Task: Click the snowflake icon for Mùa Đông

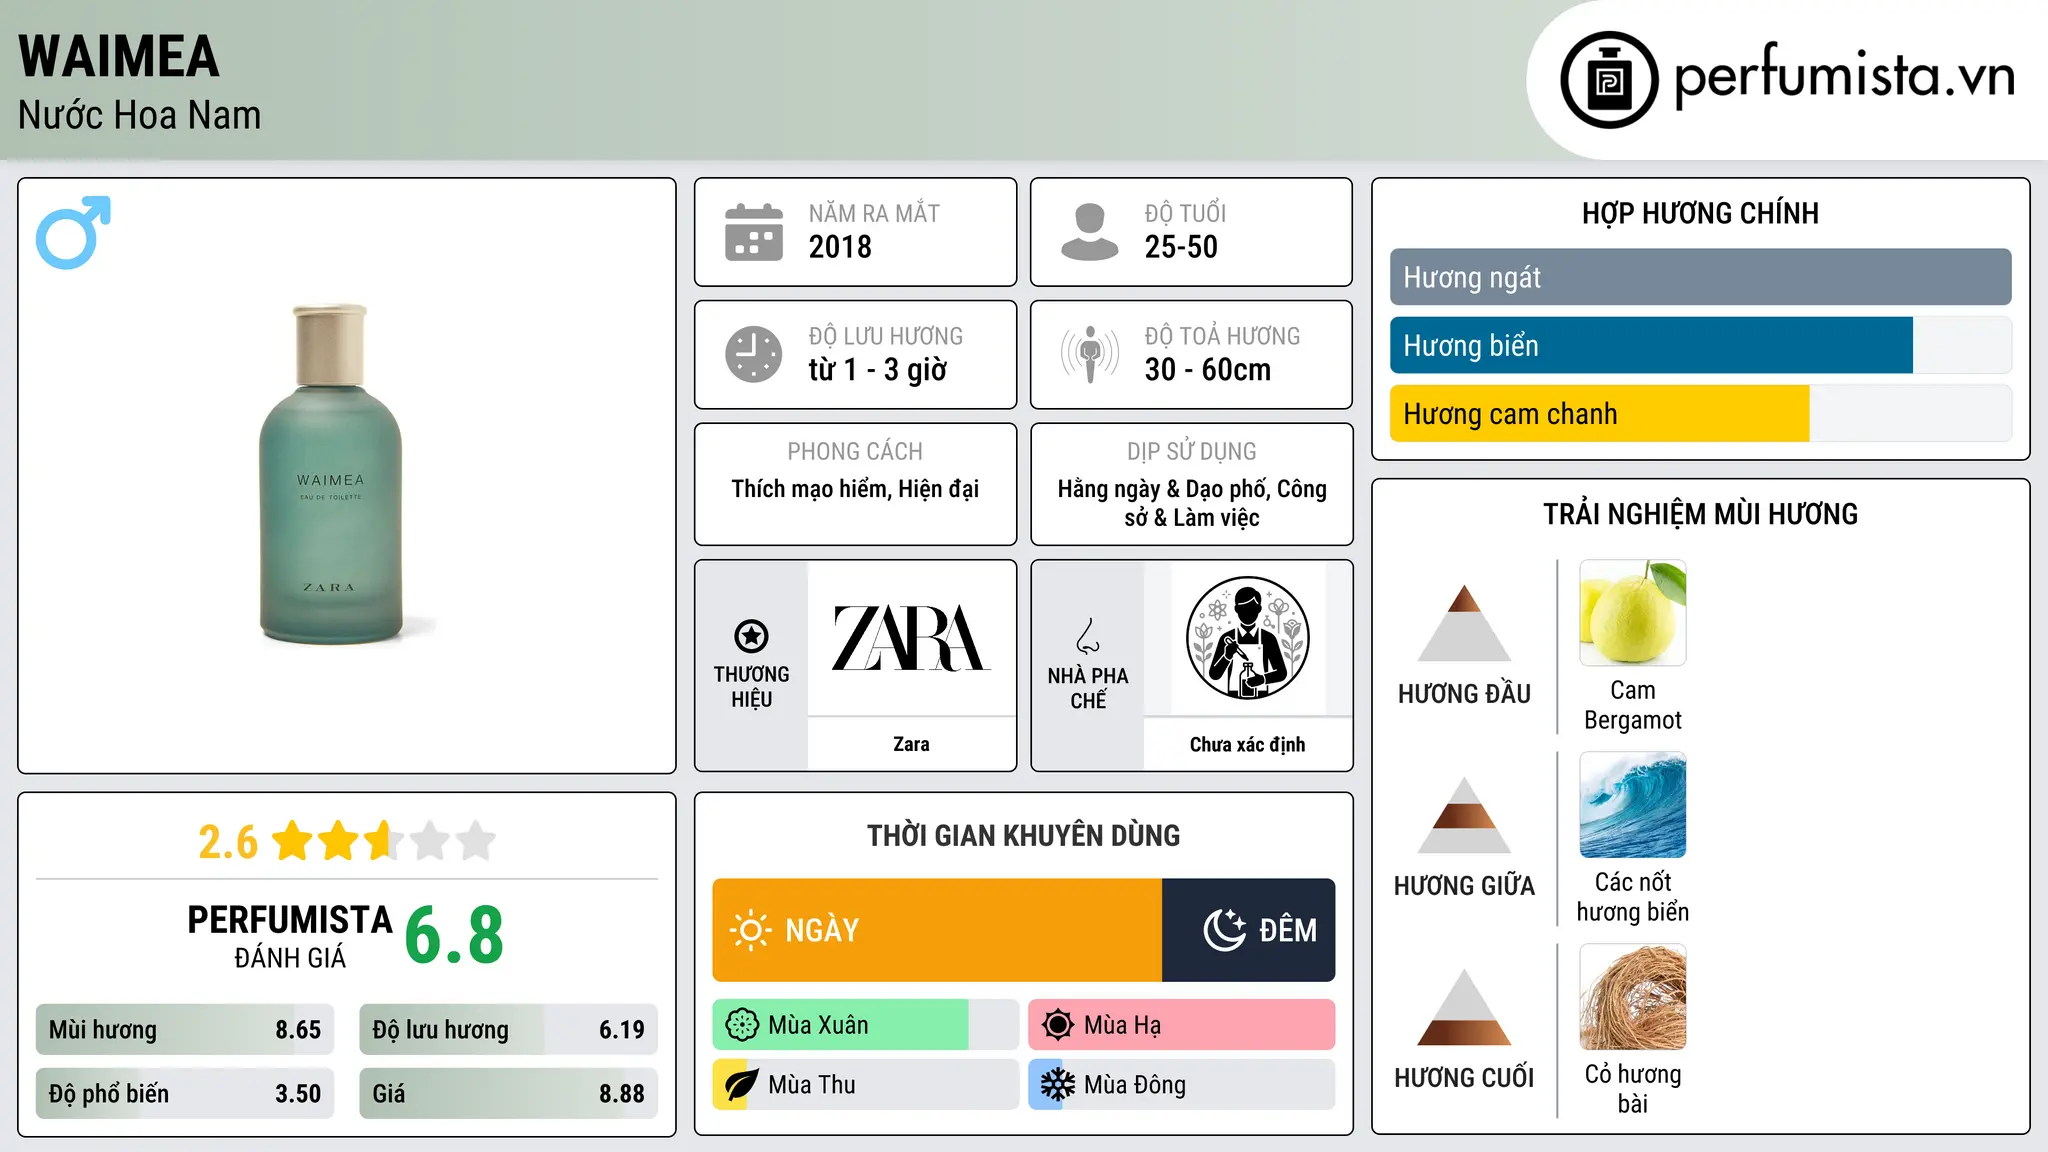Action: (1058, 1085)
